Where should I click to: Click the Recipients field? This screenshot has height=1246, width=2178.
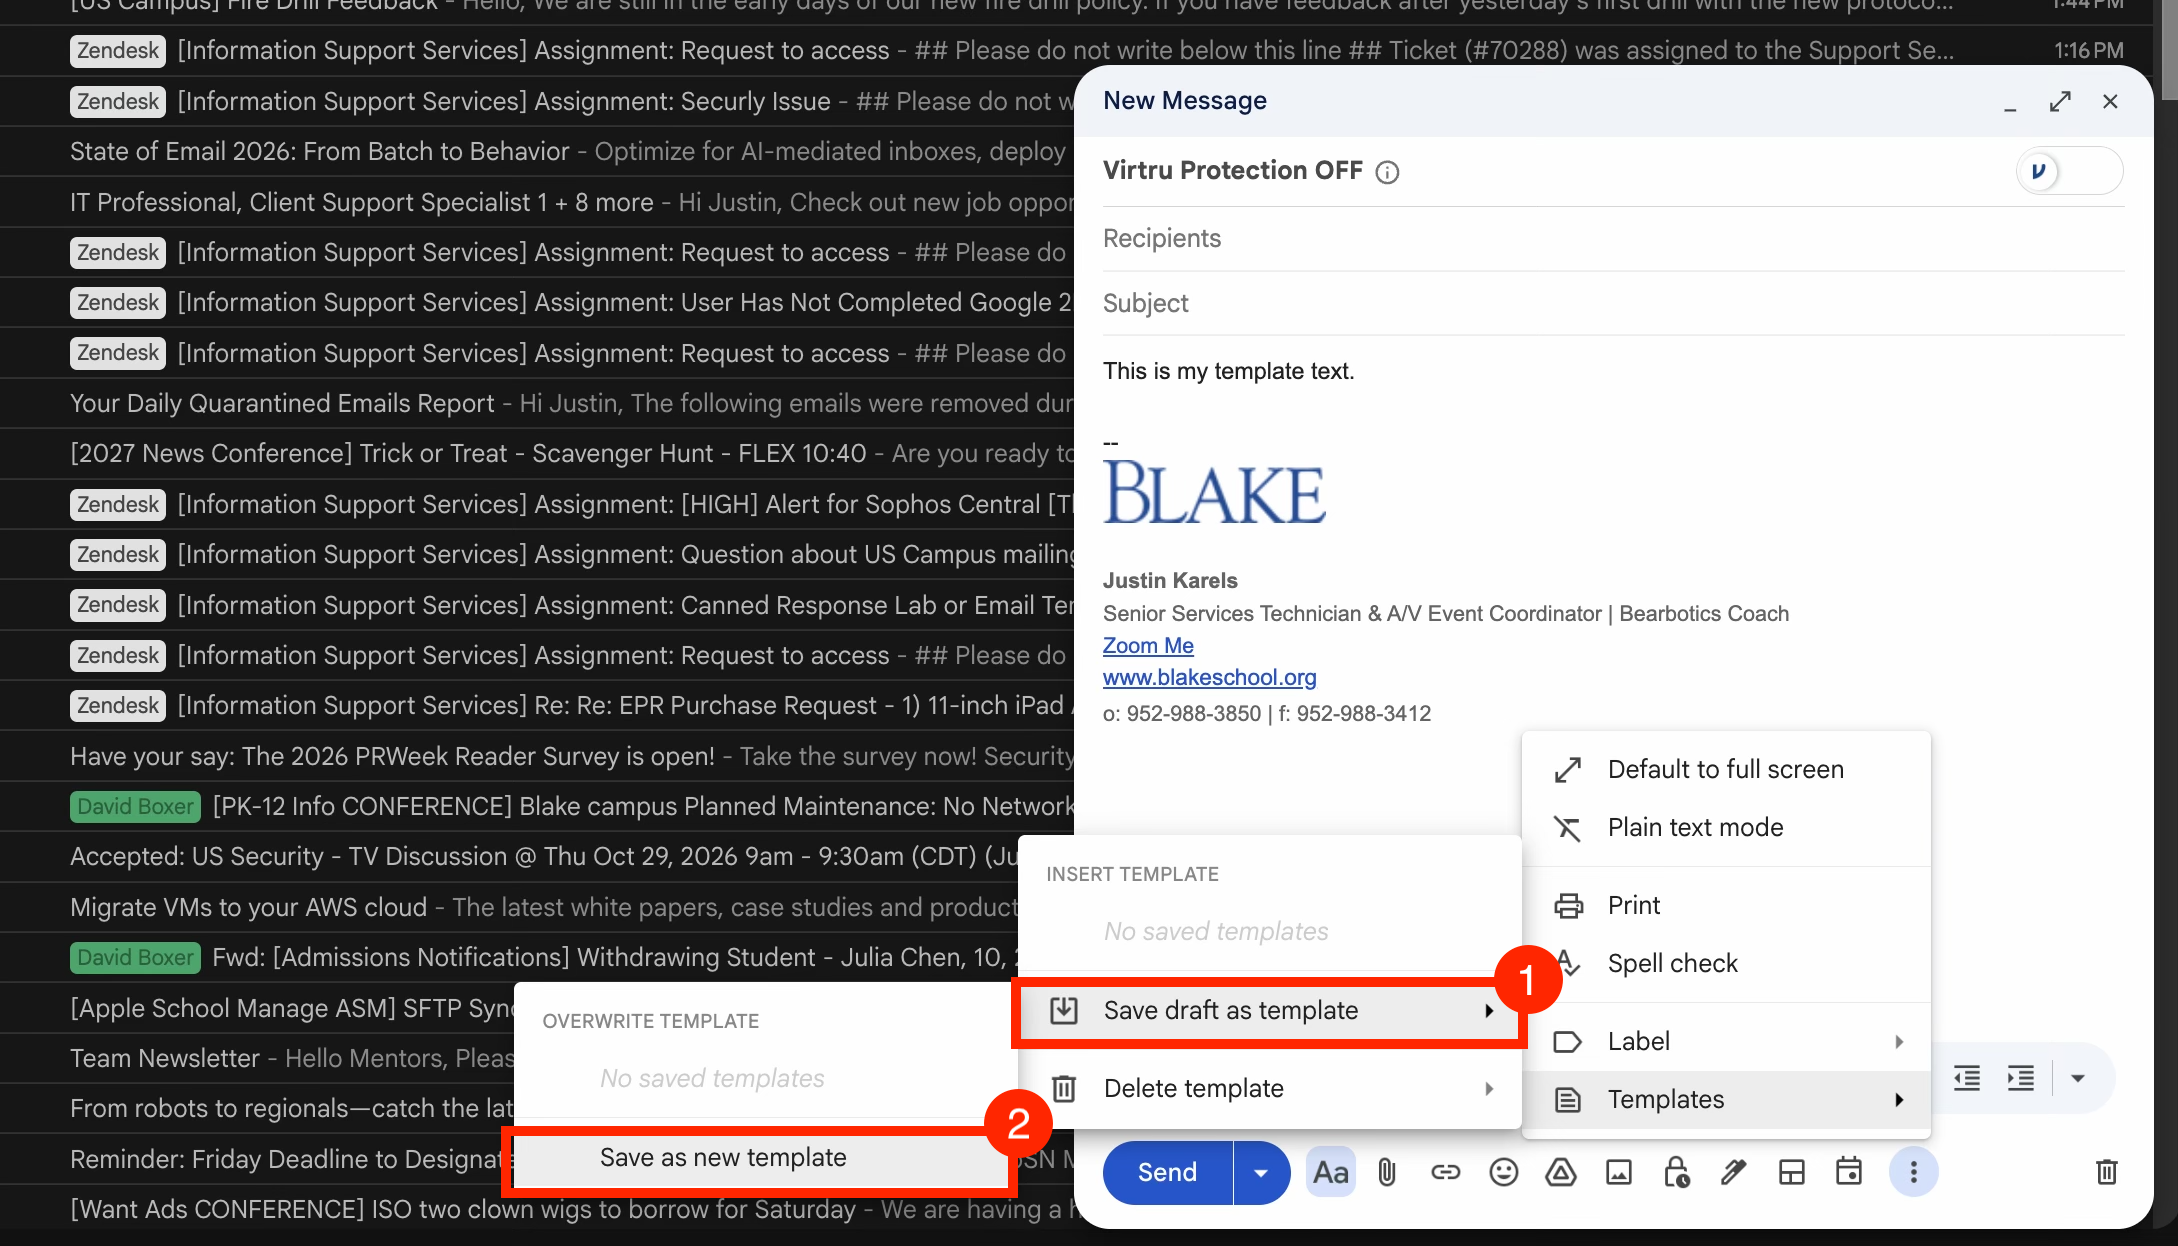1613,239
